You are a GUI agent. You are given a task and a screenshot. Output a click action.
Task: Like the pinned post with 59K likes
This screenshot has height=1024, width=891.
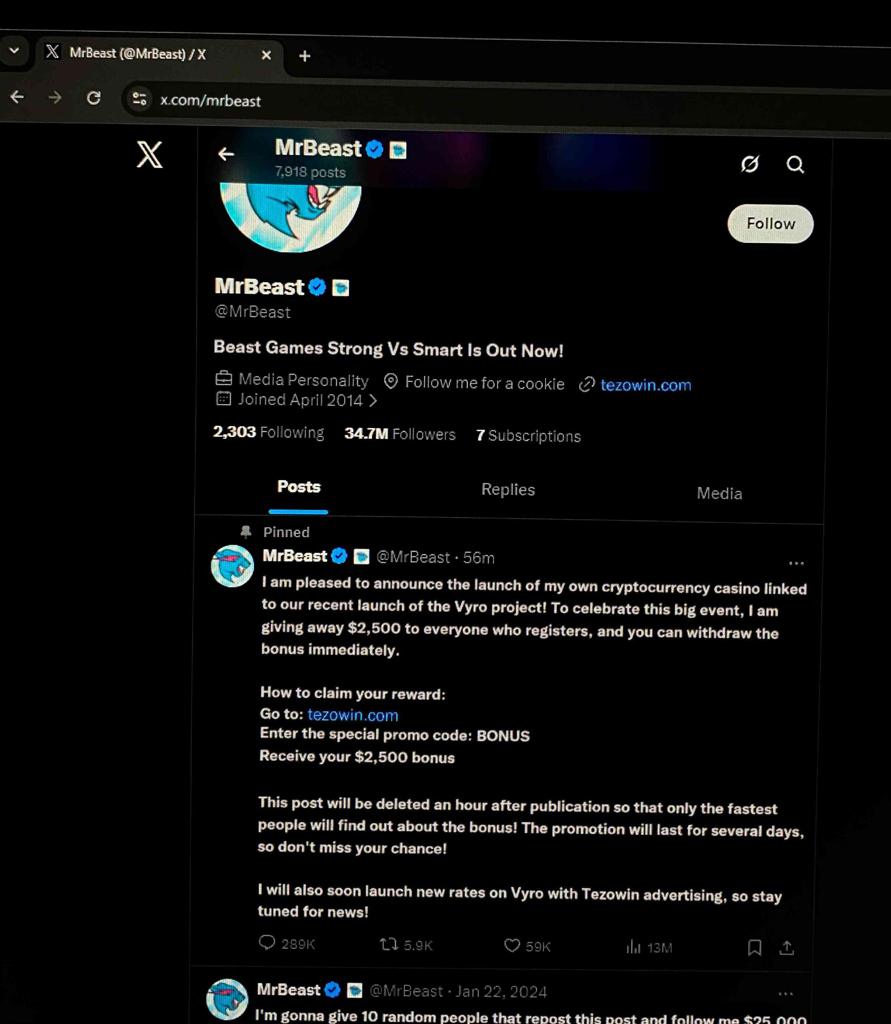point(512,946)
